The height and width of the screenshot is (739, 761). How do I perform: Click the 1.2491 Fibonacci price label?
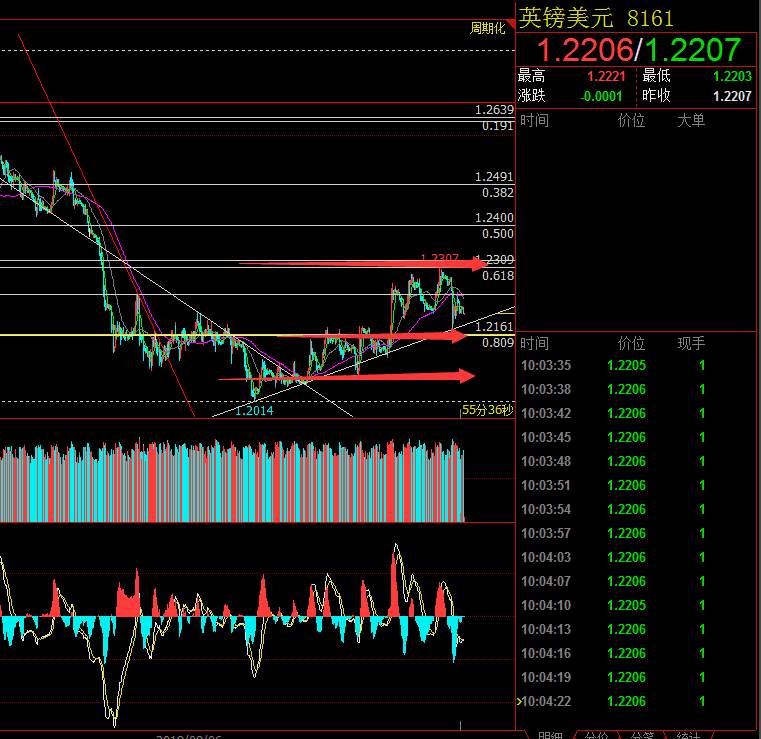point(494,177)
